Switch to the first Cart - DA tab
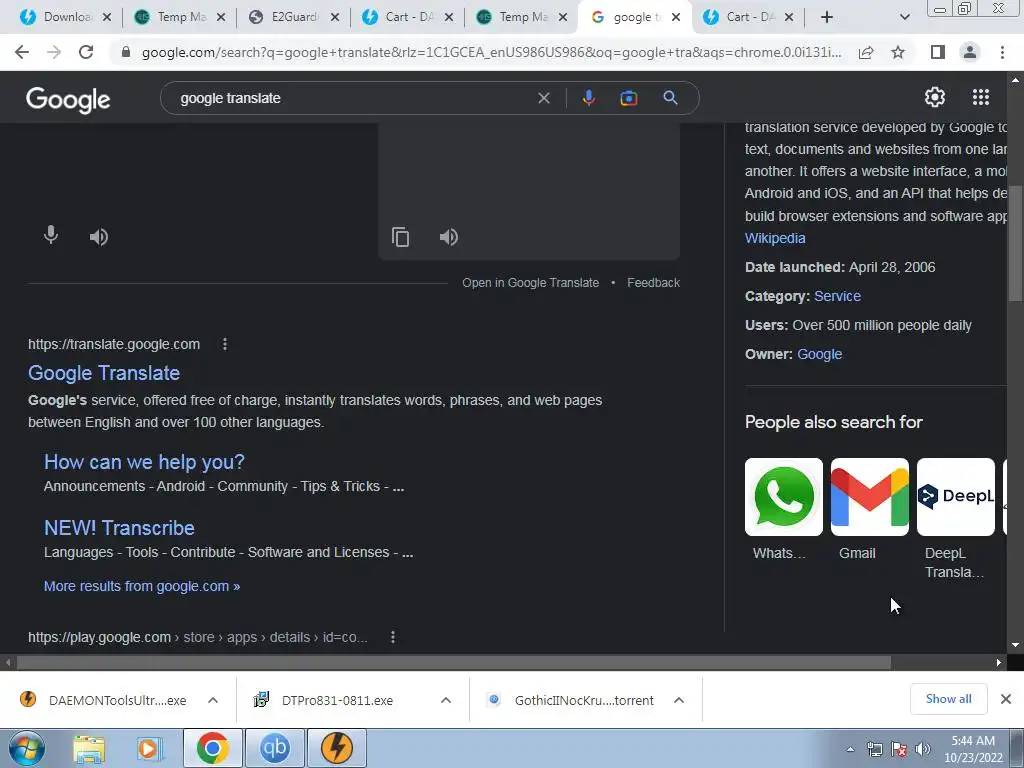1024x768 pixels. [407, 17]
